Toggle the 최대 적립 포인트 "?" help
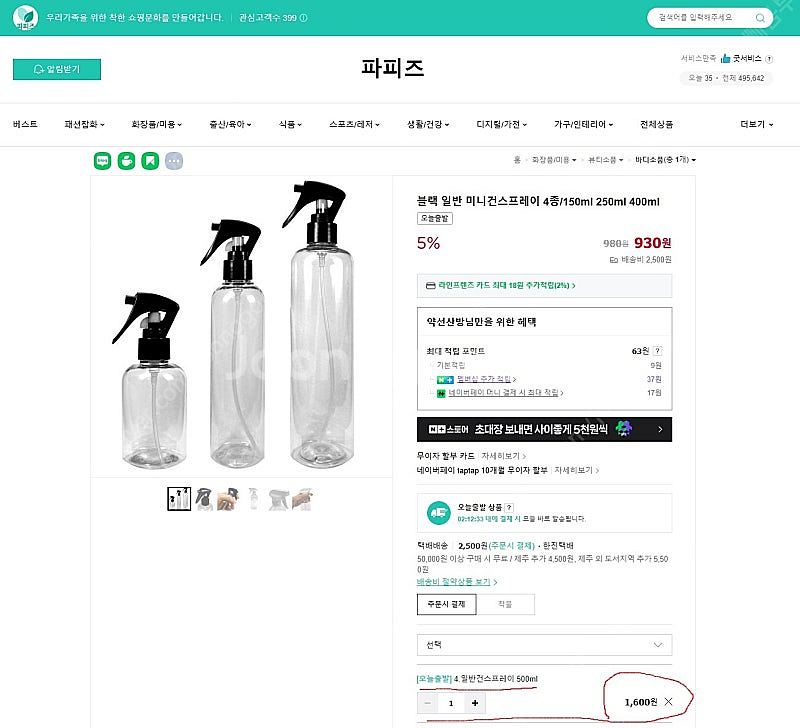800x728 pixels. pyautogui.click(x=658, y=351)
